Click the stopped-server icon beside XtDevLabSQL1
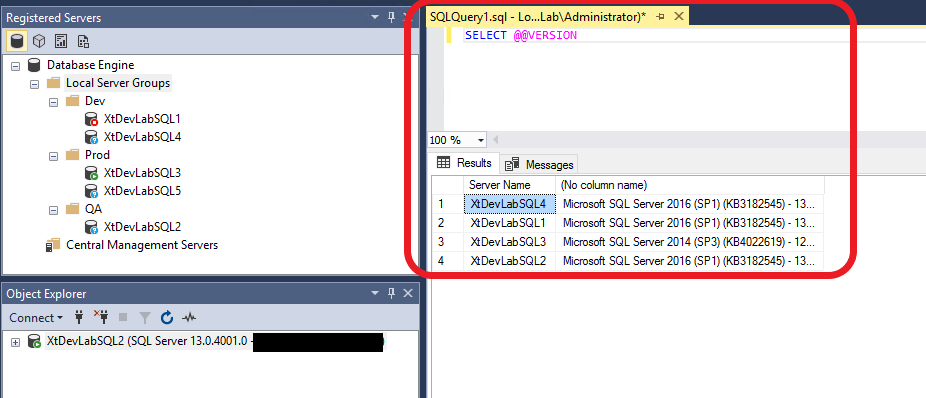 point(91,119)
